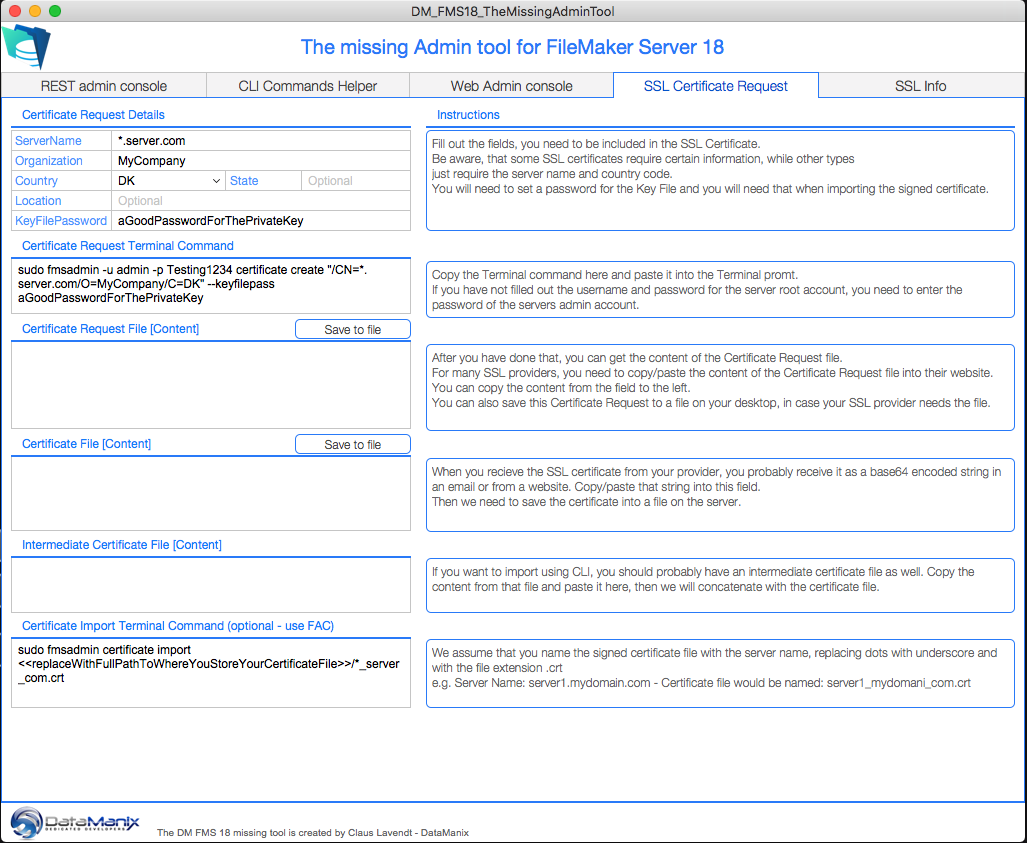Click the 'Country' field label
The height and width of the screenshot is (843, 1027).
[36, 181]
